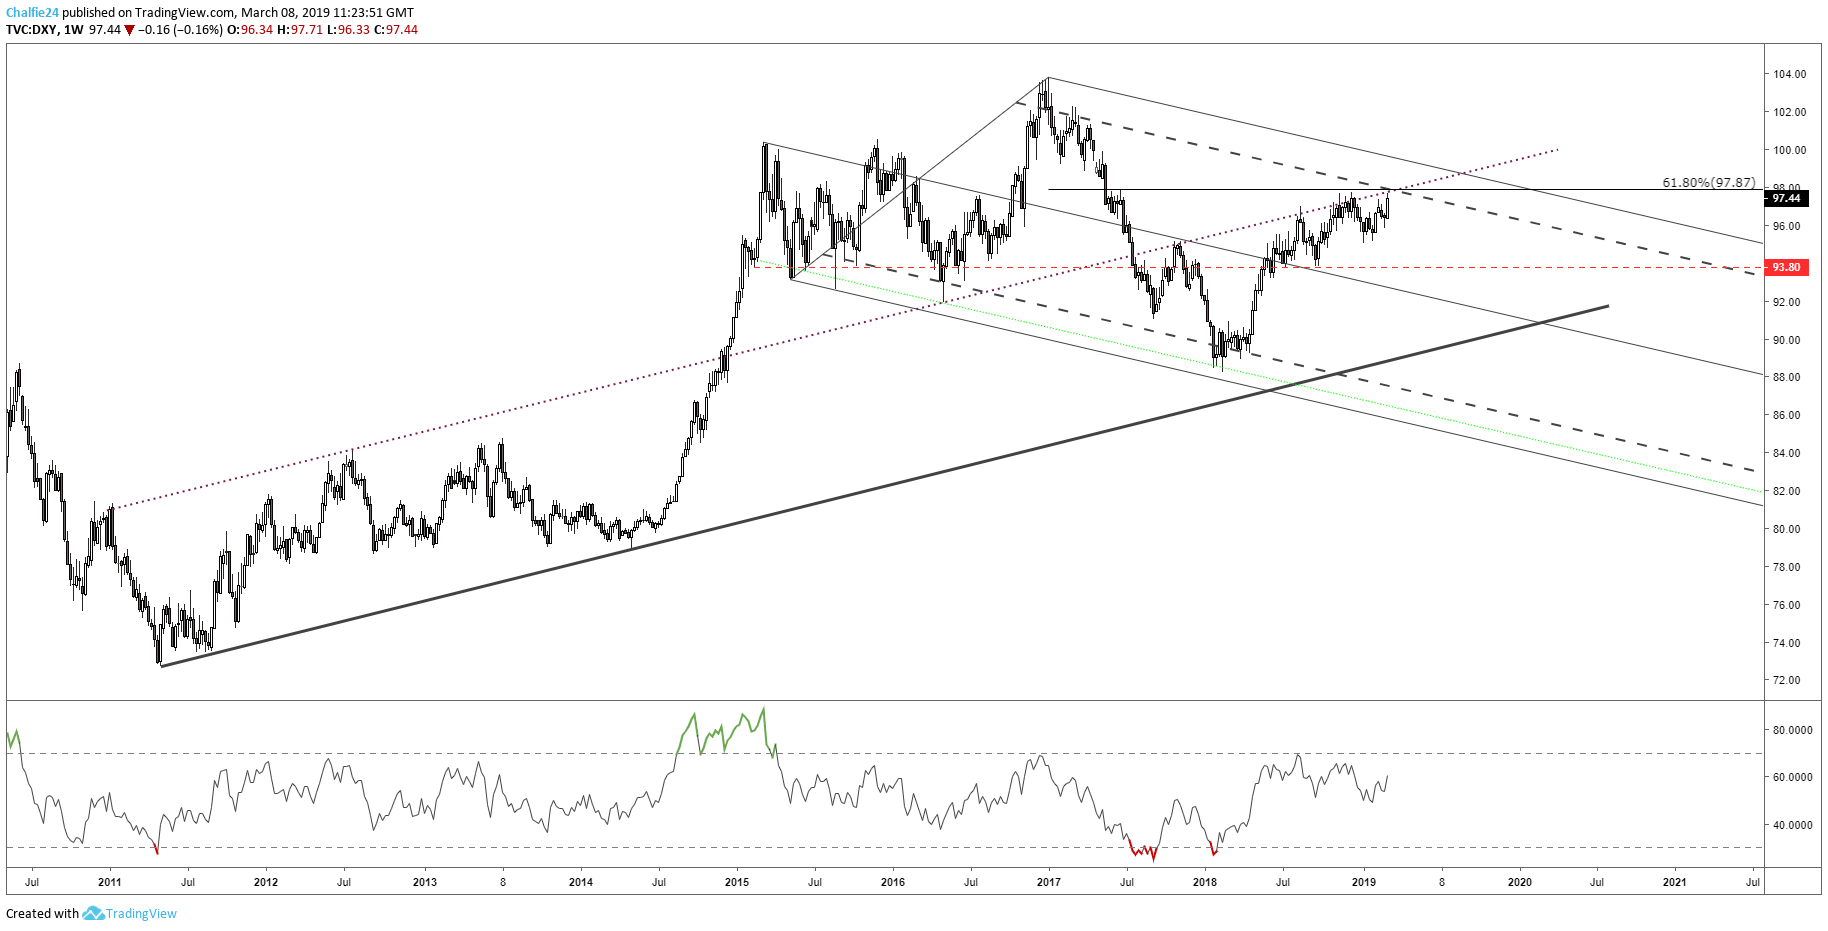The height and width of the screenshot is (931, 1828).
Task: Click the 76.00 price axis label
Action: coord(1786,605)
